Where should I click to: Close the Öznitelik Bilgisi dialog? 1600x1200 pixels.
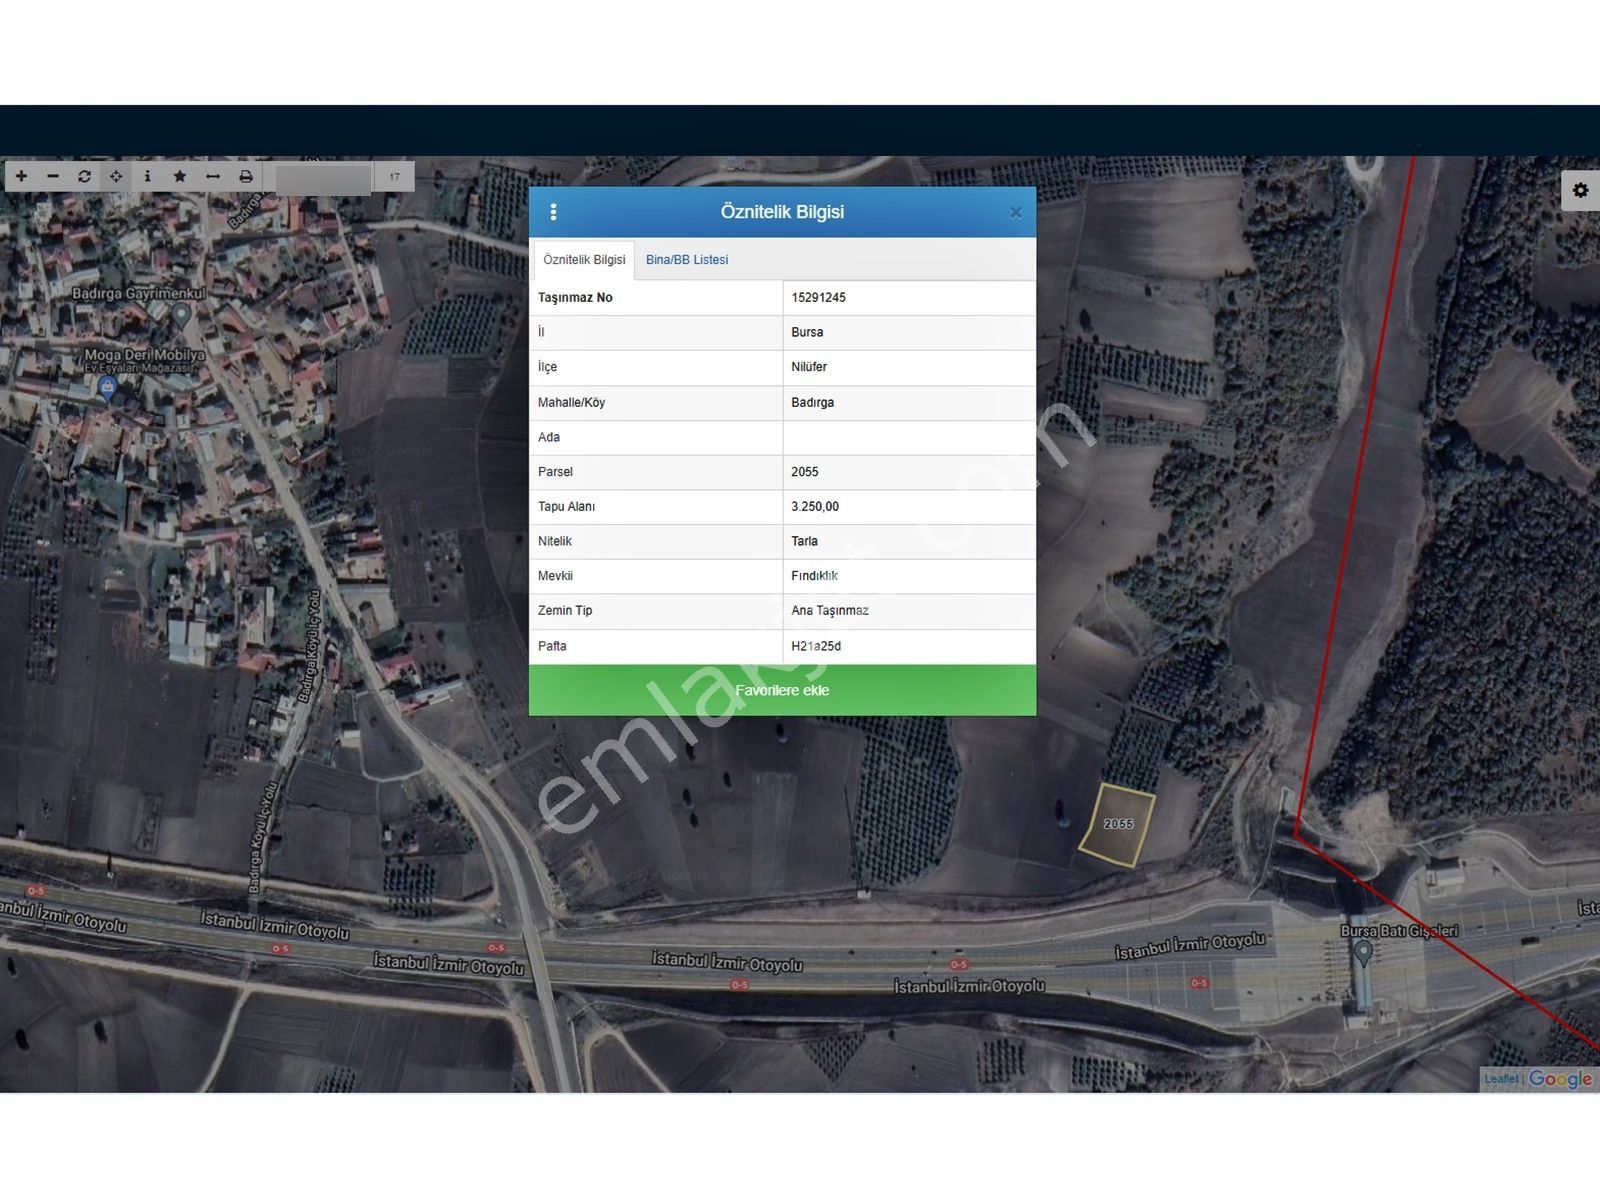tap(1015, 212)
